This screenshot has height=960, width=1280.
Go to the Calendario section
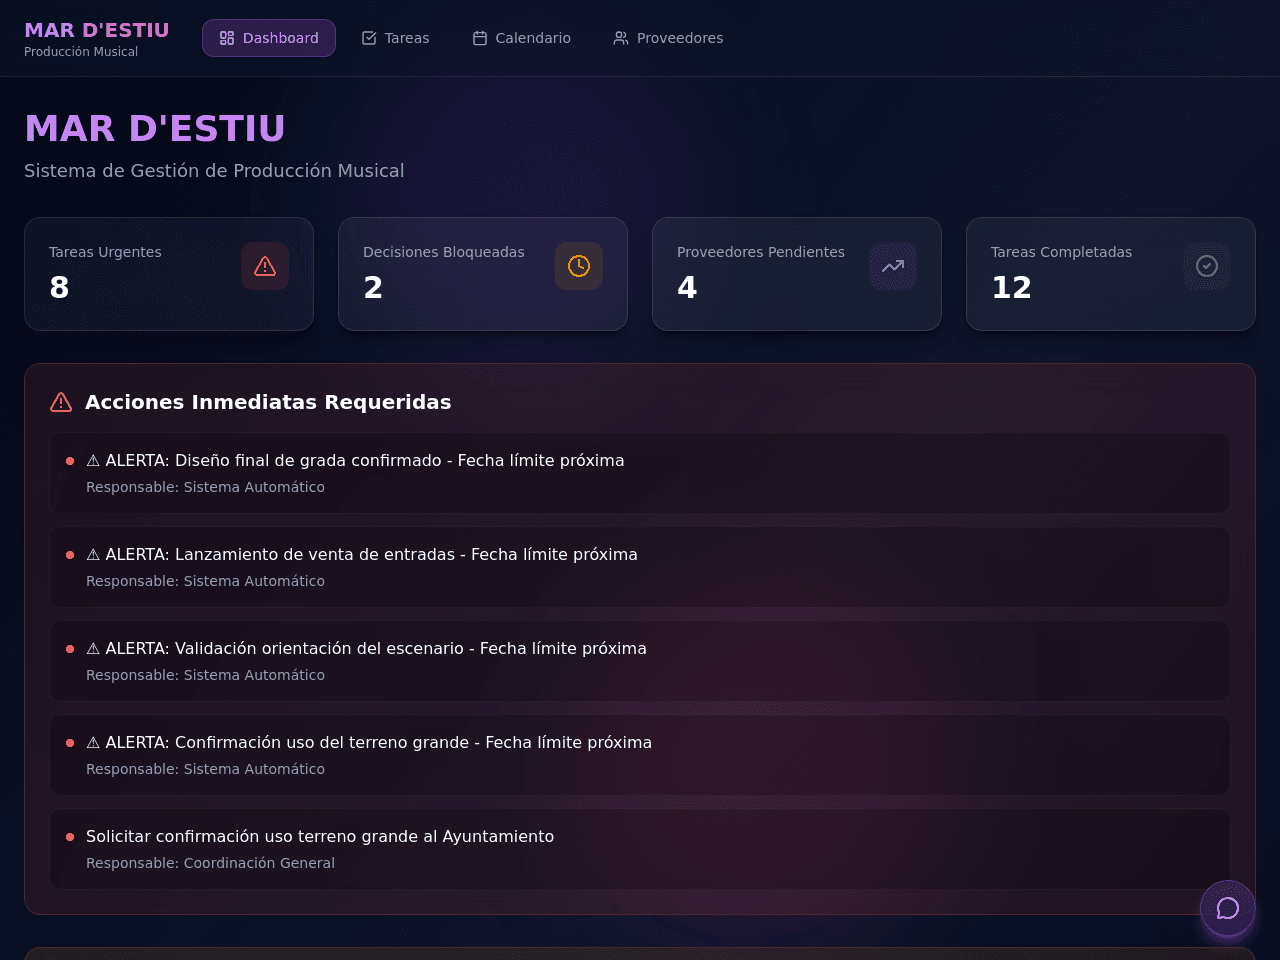click(x=521, y=38)
